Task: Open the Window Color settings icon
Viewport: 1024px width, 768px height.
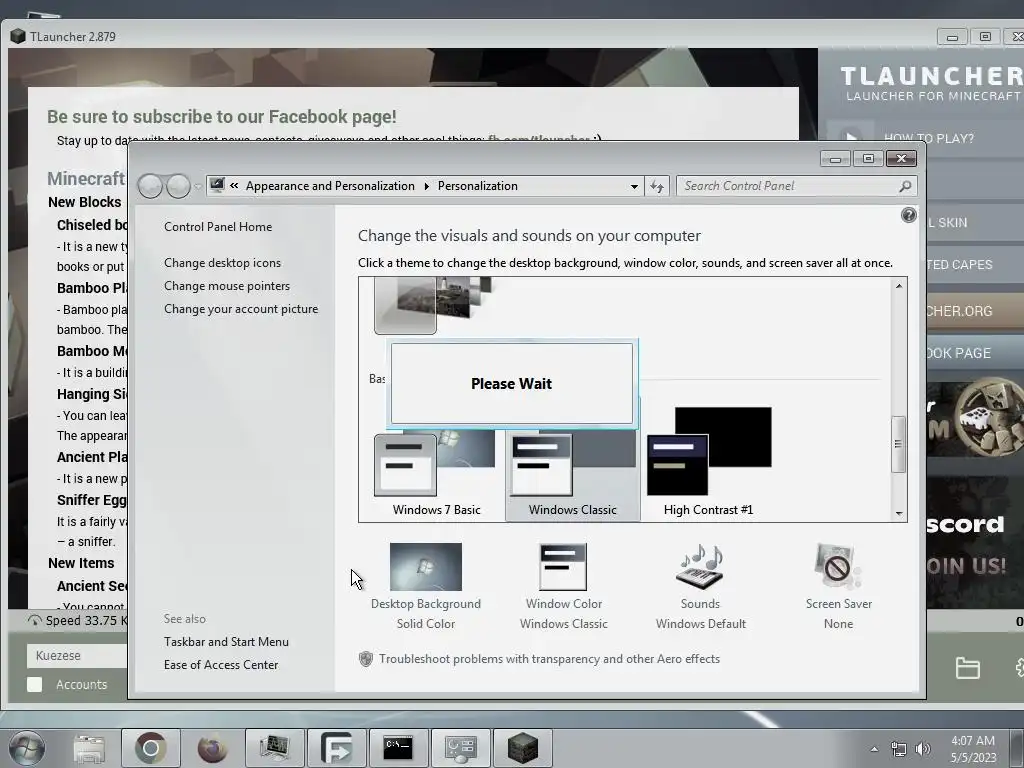Action: [x=563, y=567]
